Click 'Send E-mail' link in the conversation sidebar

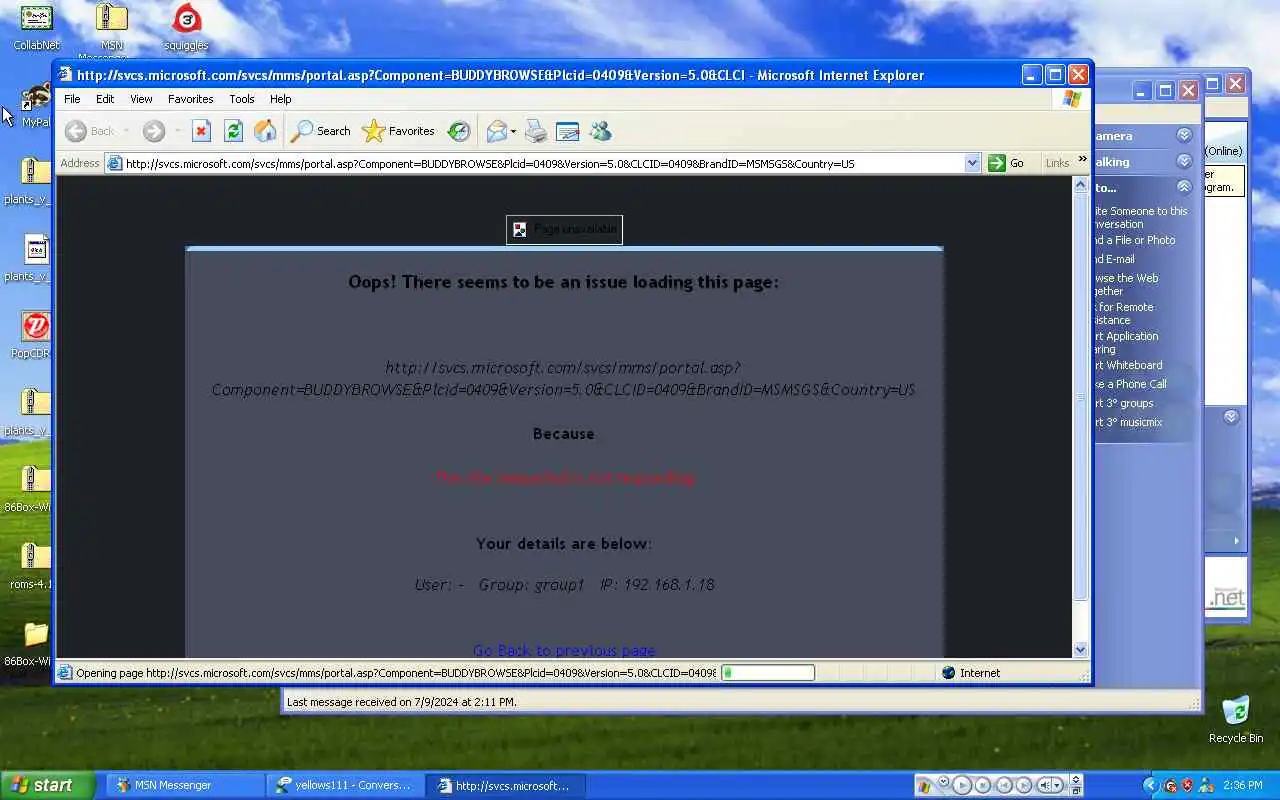(1115, 259)
